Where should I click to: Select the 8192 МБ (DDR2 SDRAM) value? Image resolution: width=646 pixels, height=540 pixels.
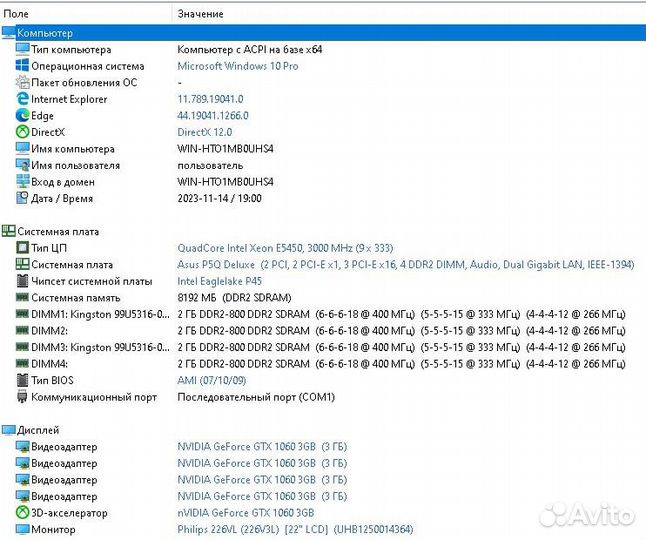234,297
